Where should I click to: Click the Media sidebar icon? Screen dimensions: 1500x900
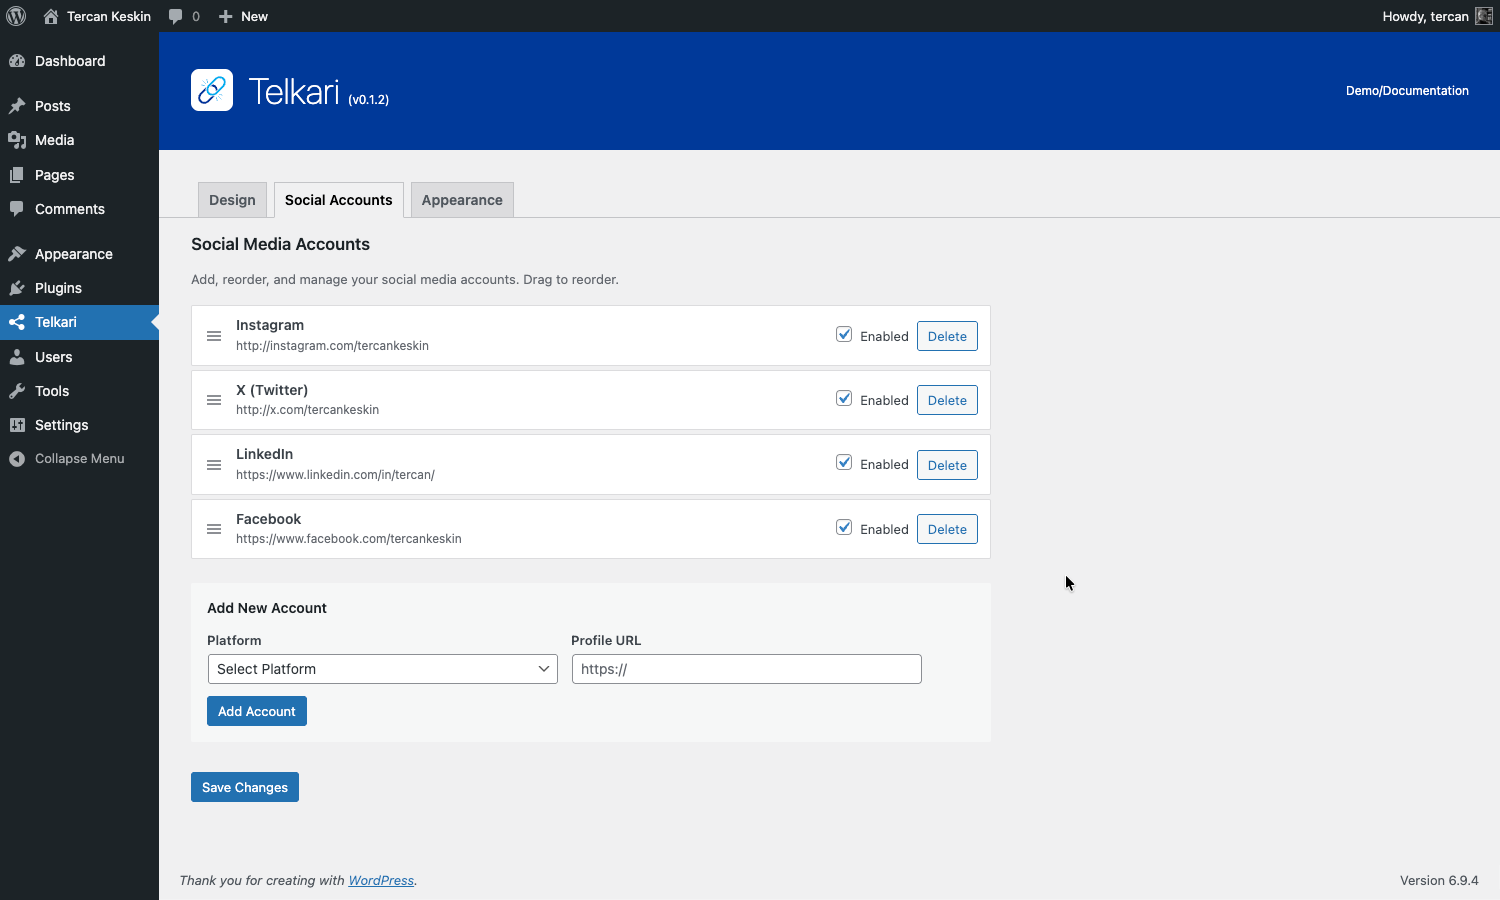19,140
